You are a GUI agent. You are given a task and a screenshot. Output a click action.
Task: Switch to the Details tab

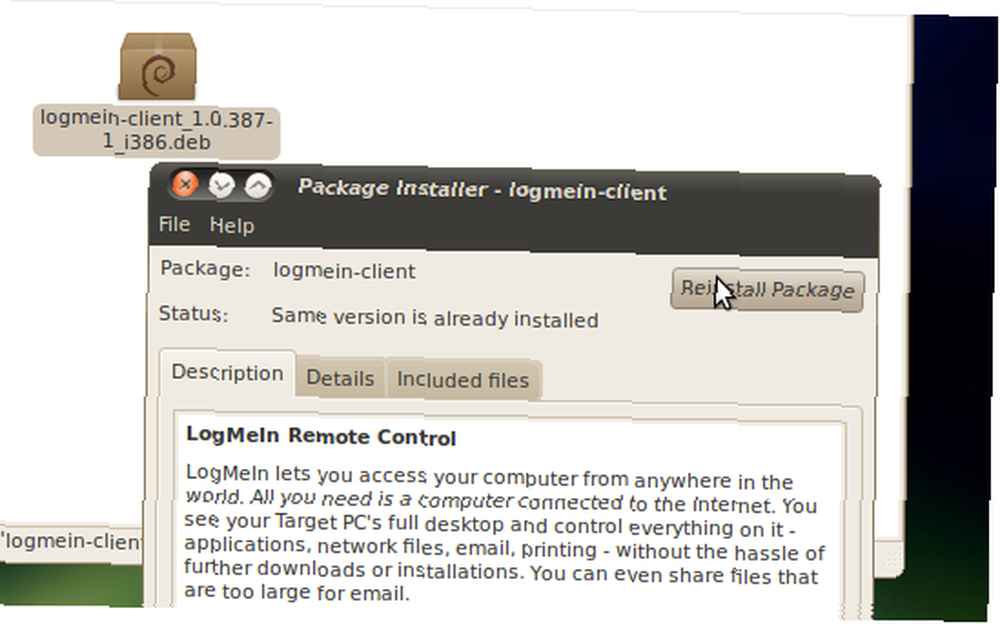(x=340, y=378)
